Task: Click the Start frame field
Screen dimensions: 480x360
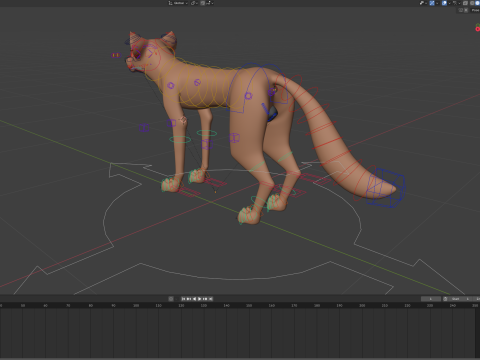Action: (461, 299)
